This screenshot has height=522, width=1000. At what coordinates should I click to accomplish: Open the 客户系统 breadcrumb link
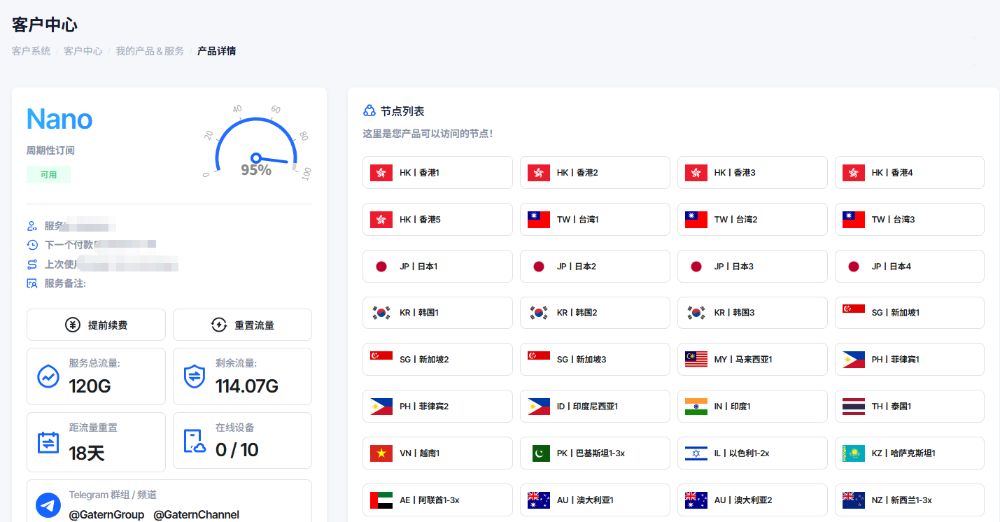31,51
